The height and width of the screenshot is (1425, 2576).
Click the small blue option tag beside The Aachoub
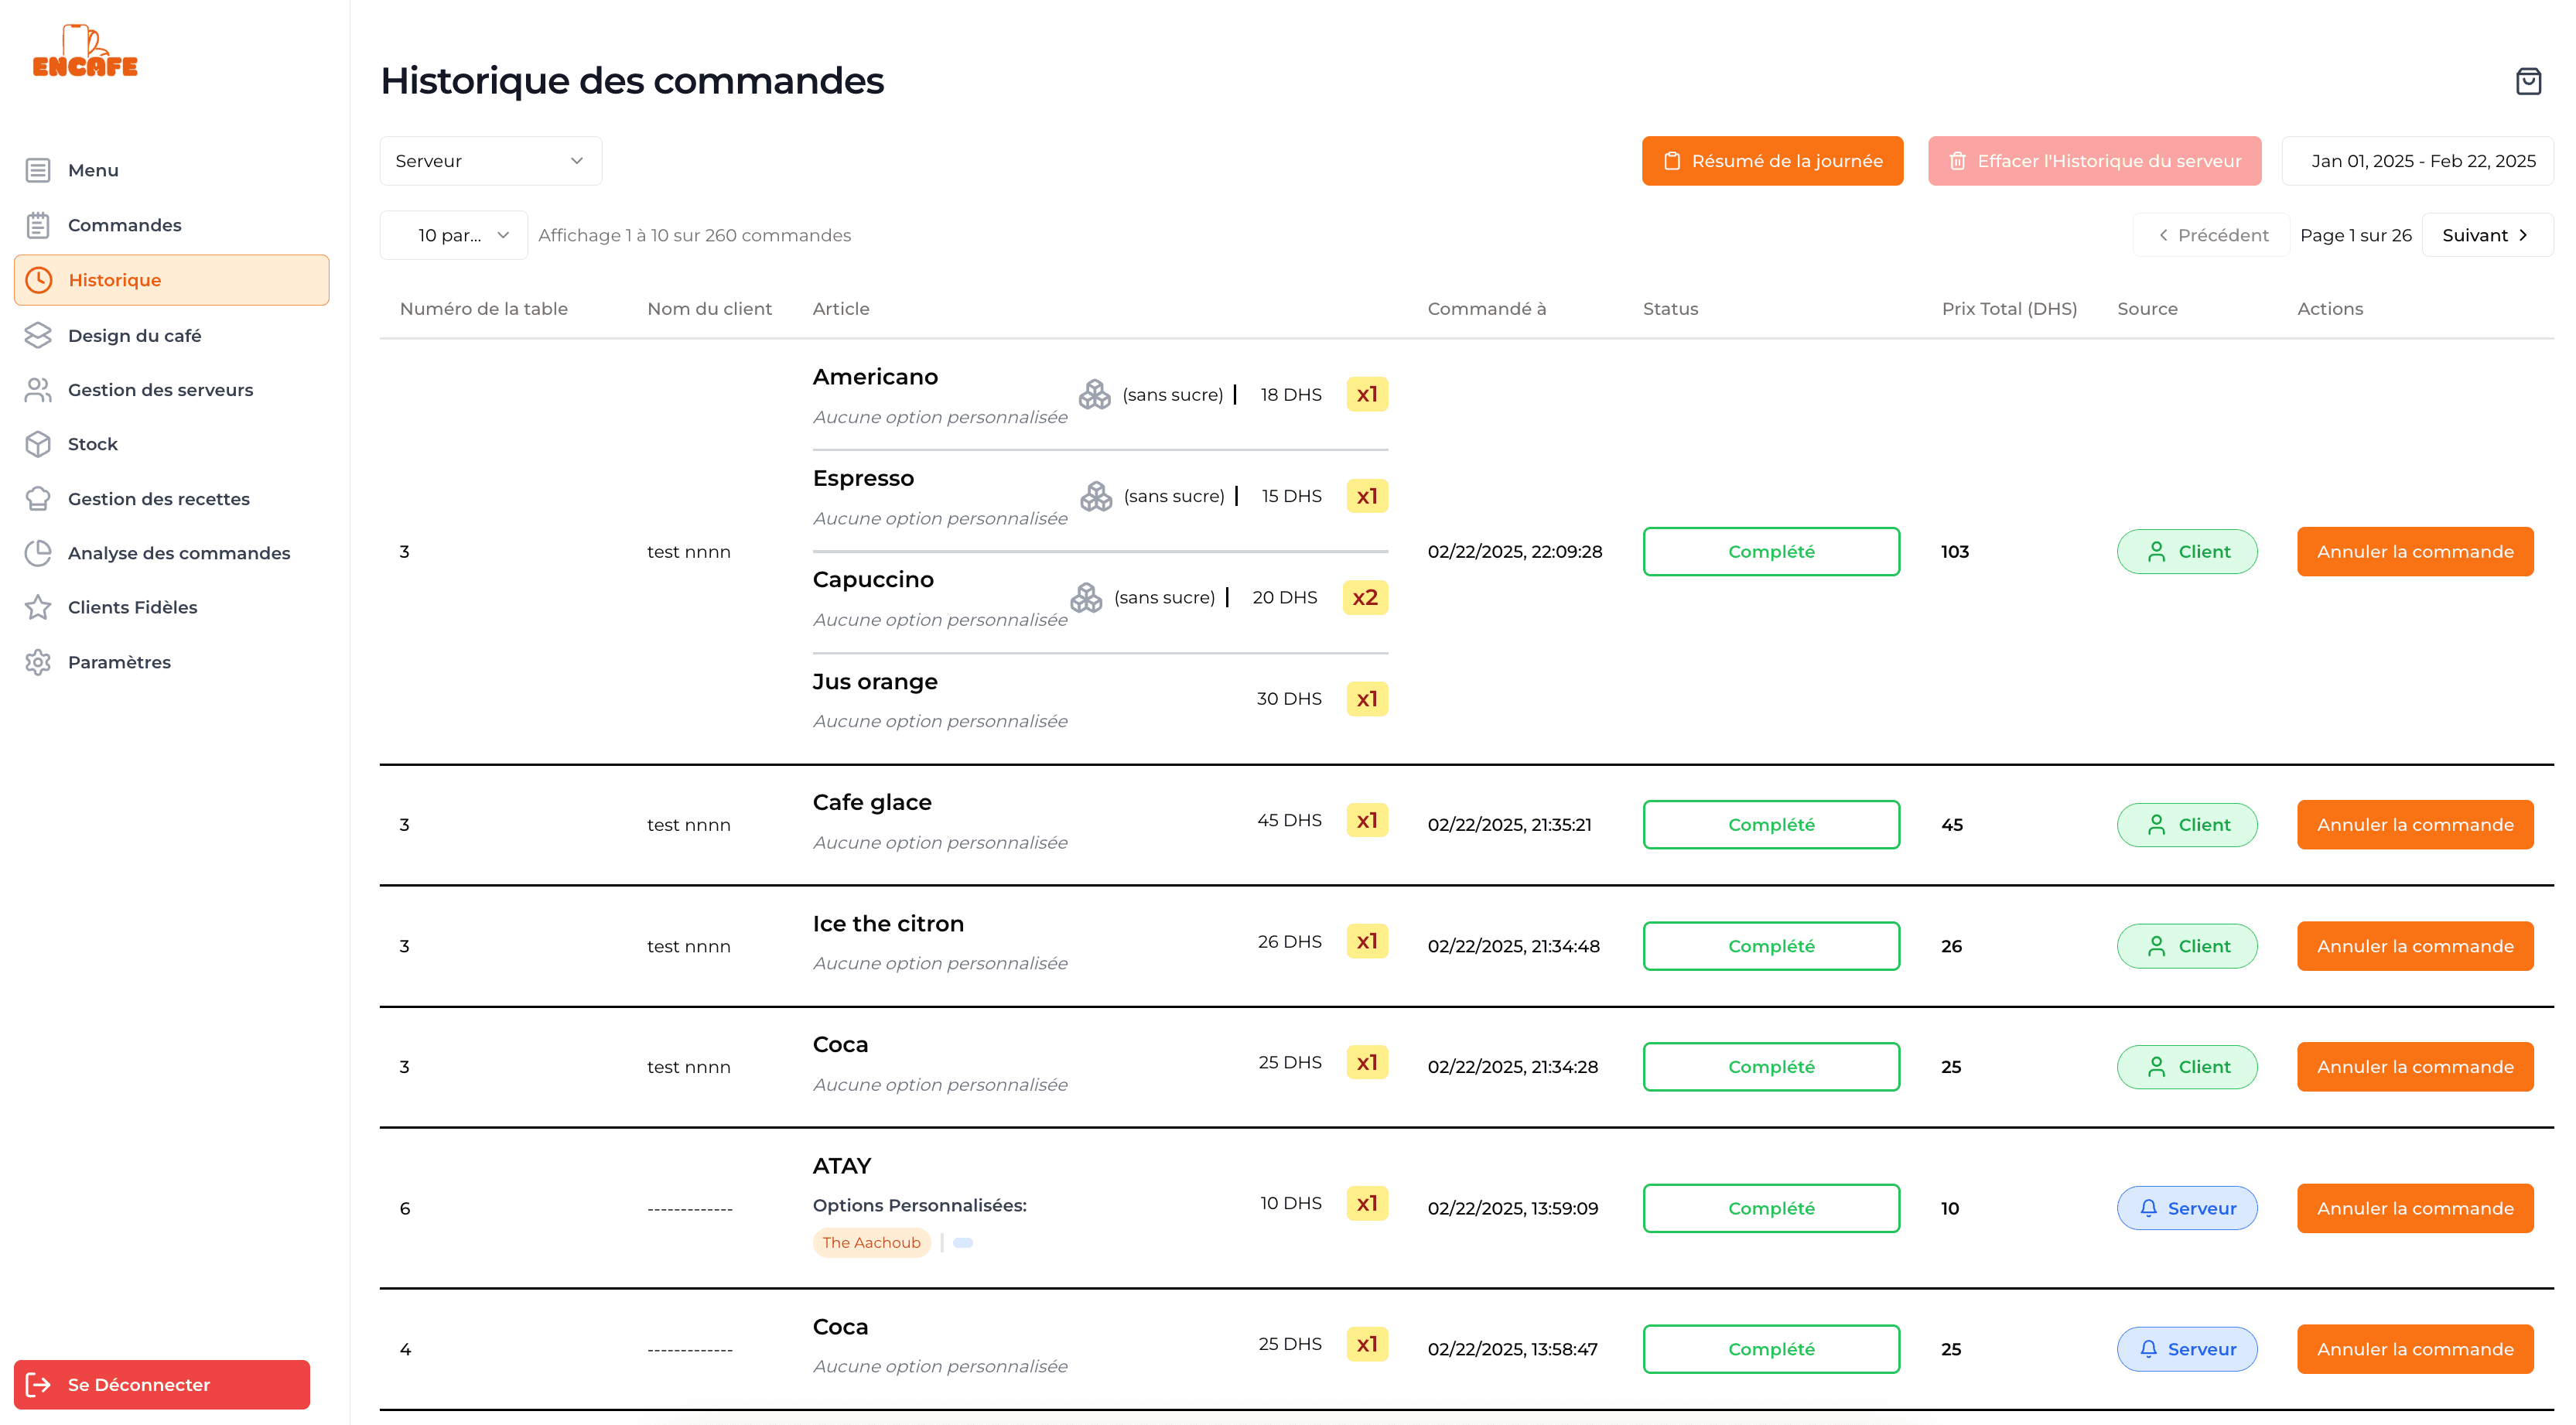[x=963, y=1243]
